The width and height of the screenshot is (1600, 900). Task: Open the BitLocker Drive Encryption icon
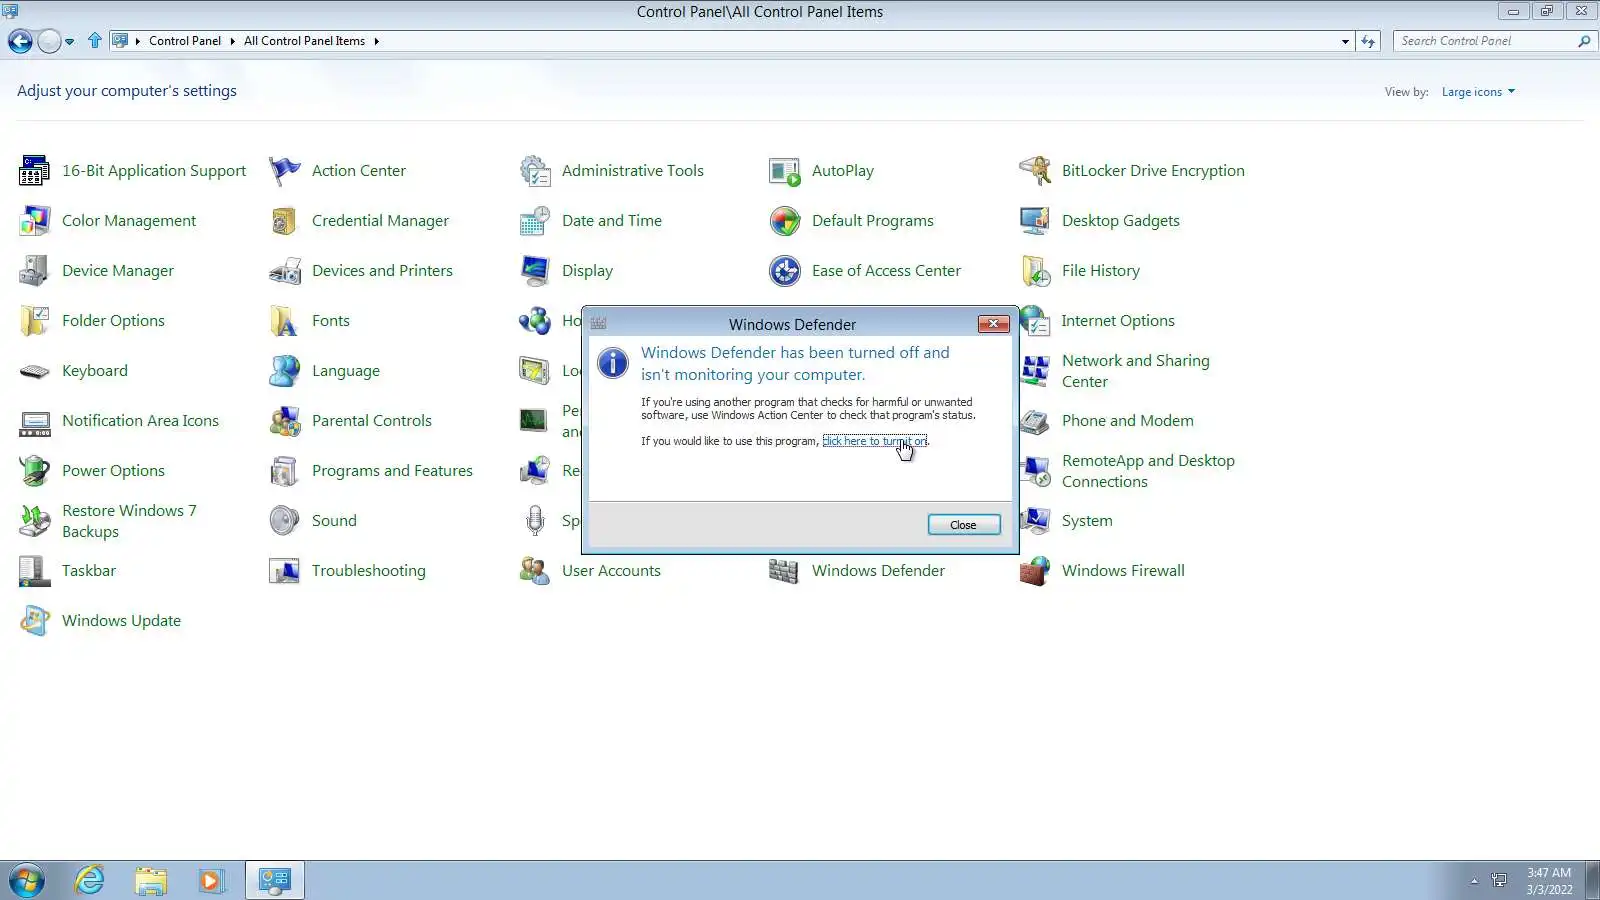click(x=1034, y=171)
